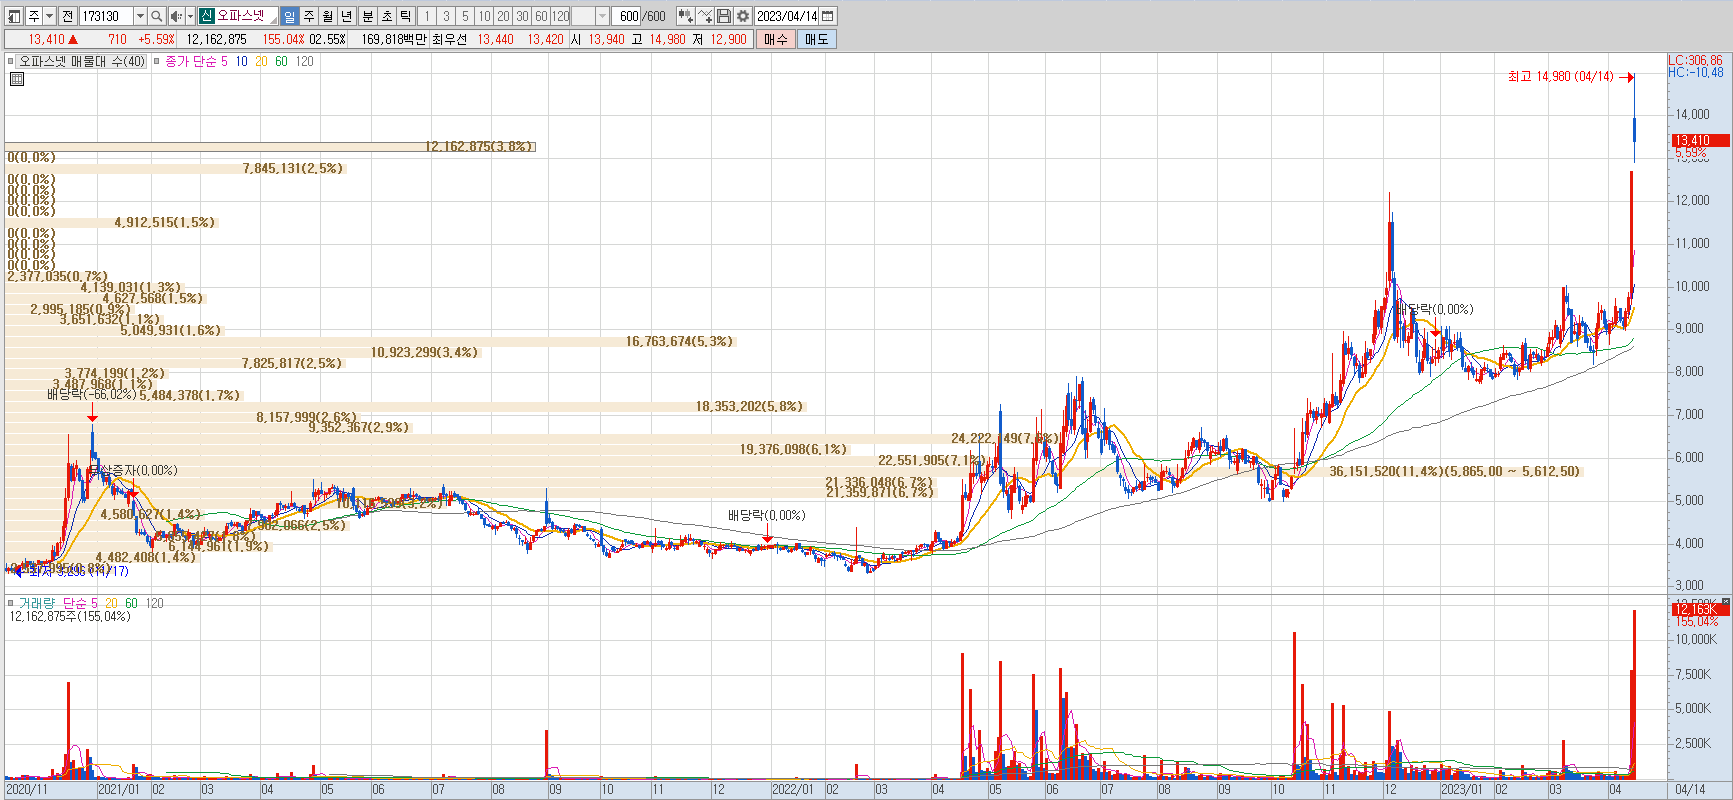
Task: Click the small corner button atop the volume pane
Action: [x=1725, y=602]
